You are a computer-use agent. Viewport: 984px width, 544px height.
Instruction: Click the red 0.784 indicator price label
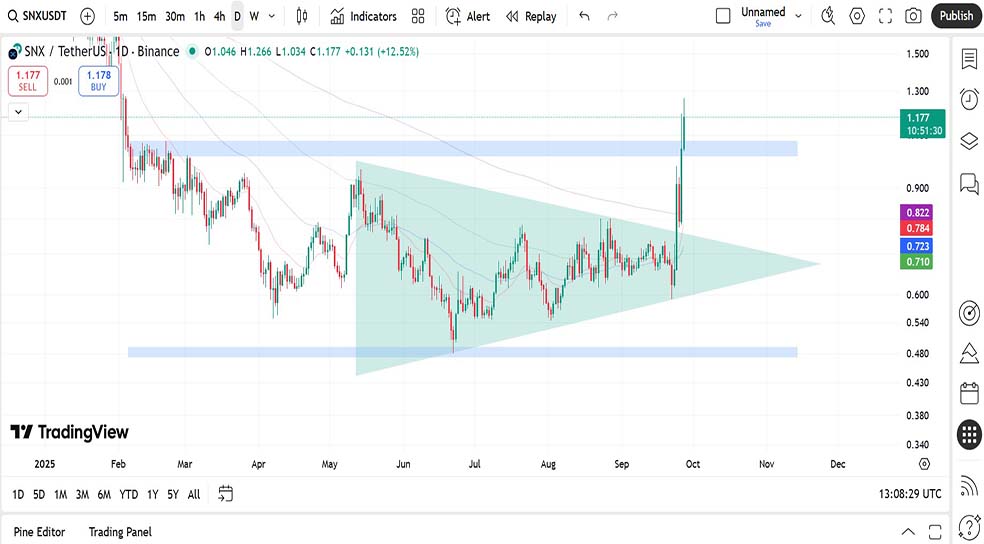pyautogui.click(x=916, y=228)
